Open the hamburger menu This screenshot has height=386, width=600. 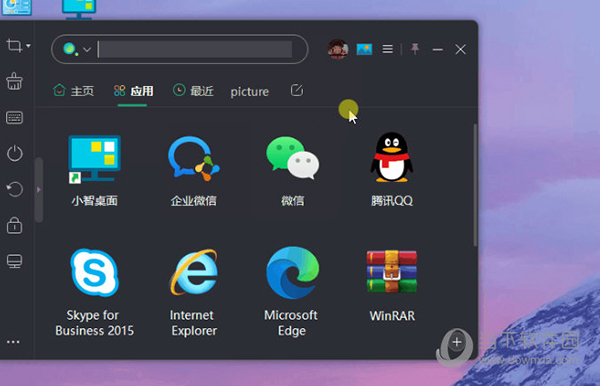(388, 49)
